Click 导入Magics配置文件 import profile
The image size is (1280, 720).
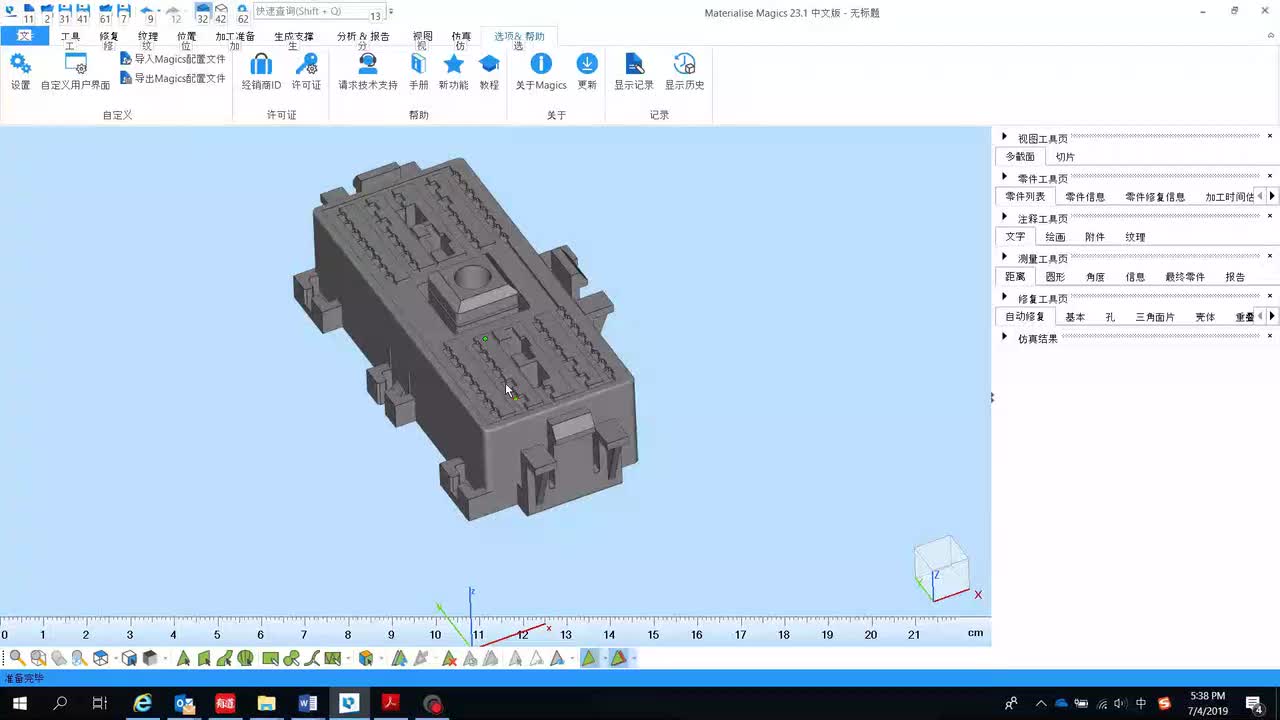[x=173, y=59]
